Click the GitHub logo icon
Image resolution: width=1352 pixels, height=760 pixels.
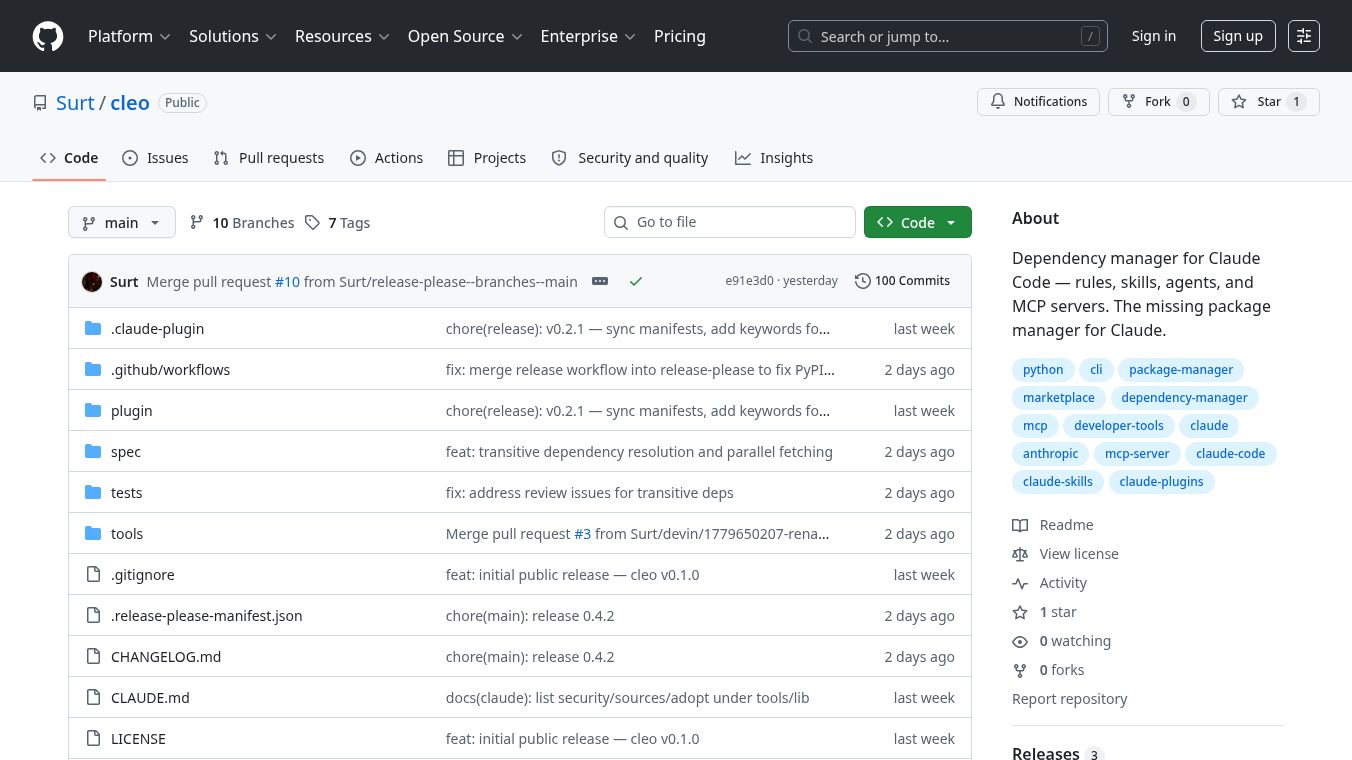click(x=48, y=36)
